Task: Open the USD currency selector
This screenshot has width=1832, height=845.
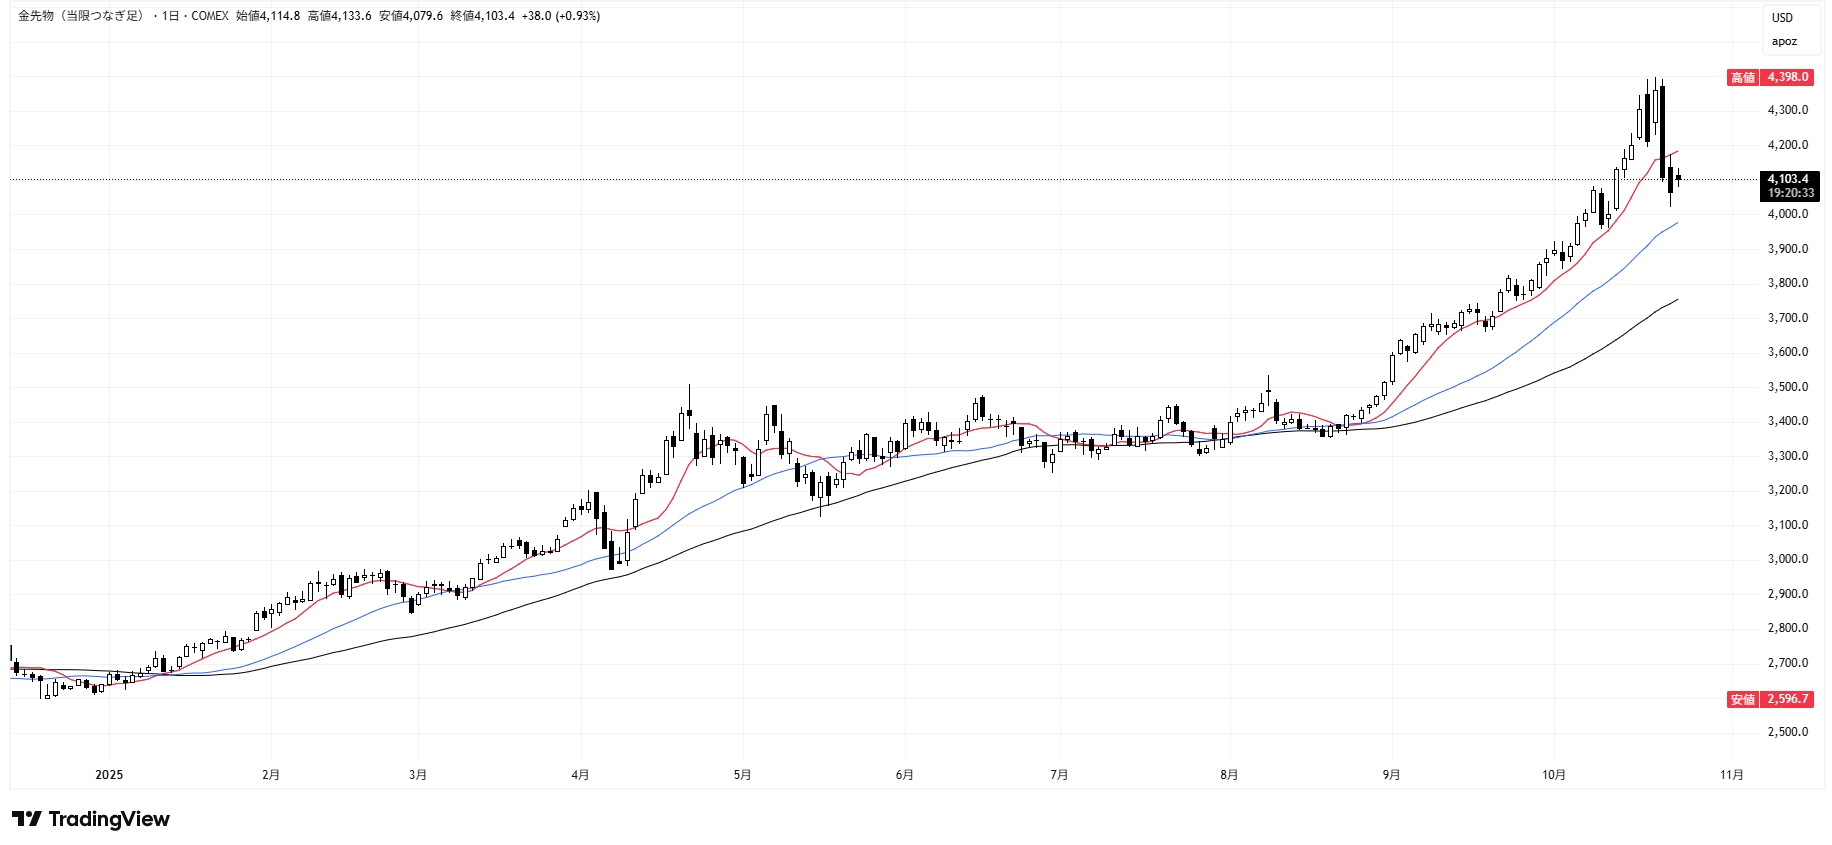Action: point(1782,18)
